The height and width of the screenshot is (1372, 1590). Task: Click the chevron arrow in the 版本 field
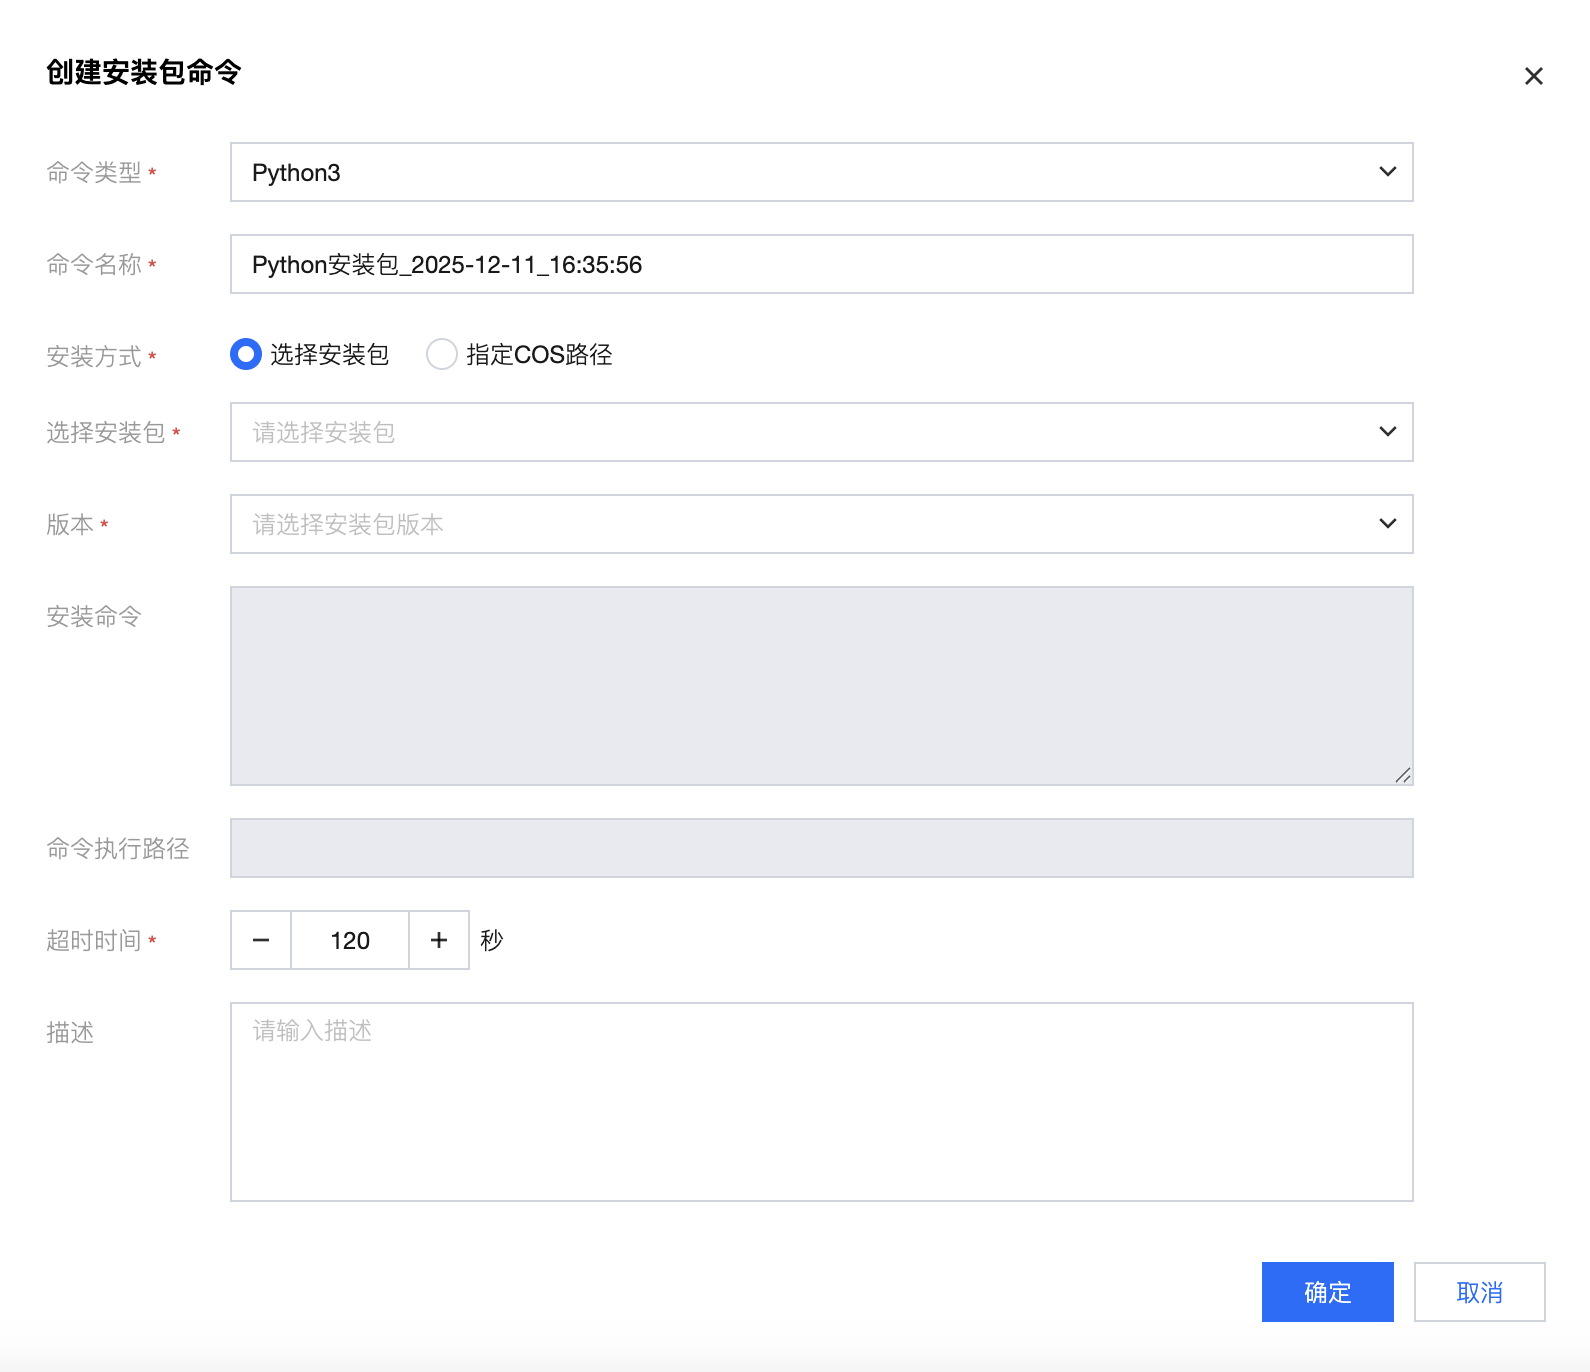[x=1387, y=524]
